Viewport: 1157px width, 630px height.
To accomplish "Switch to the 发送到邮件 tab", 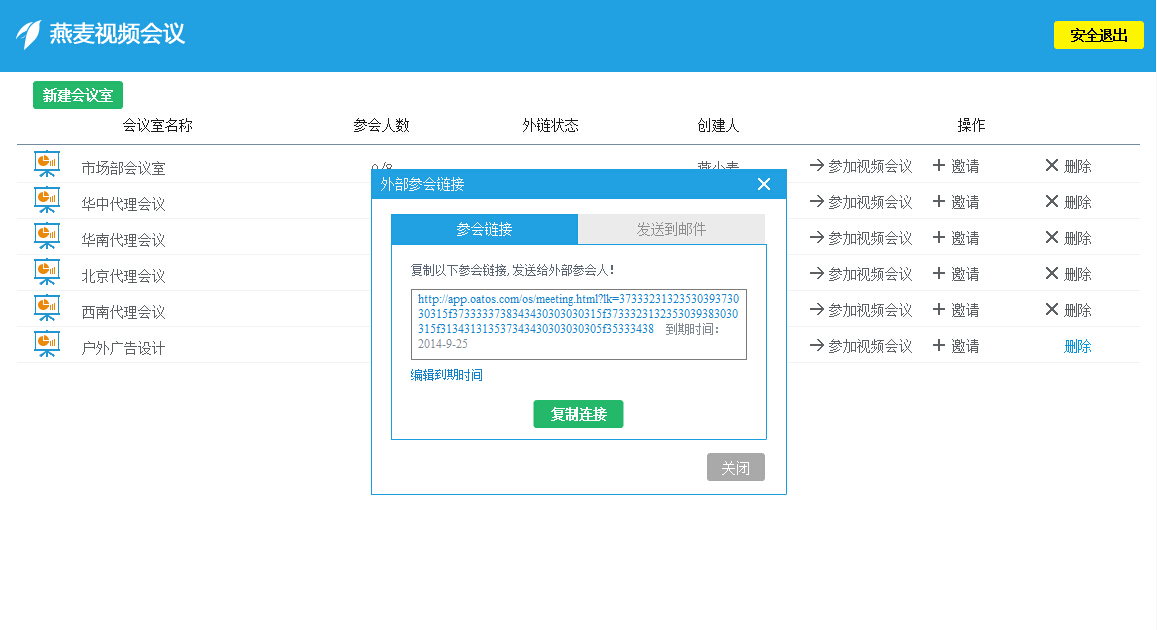I will click(x=671, y=229).
